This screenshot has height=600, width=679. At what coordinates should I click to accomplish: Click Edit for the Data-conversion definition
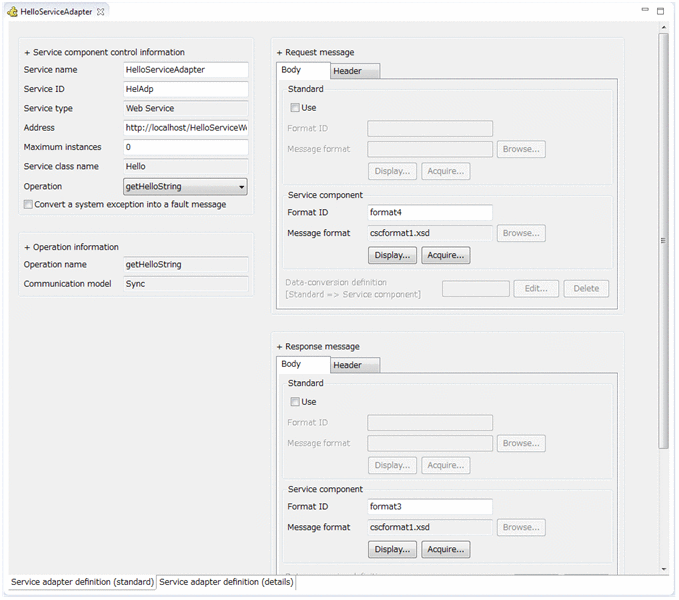tap(536, 289)
